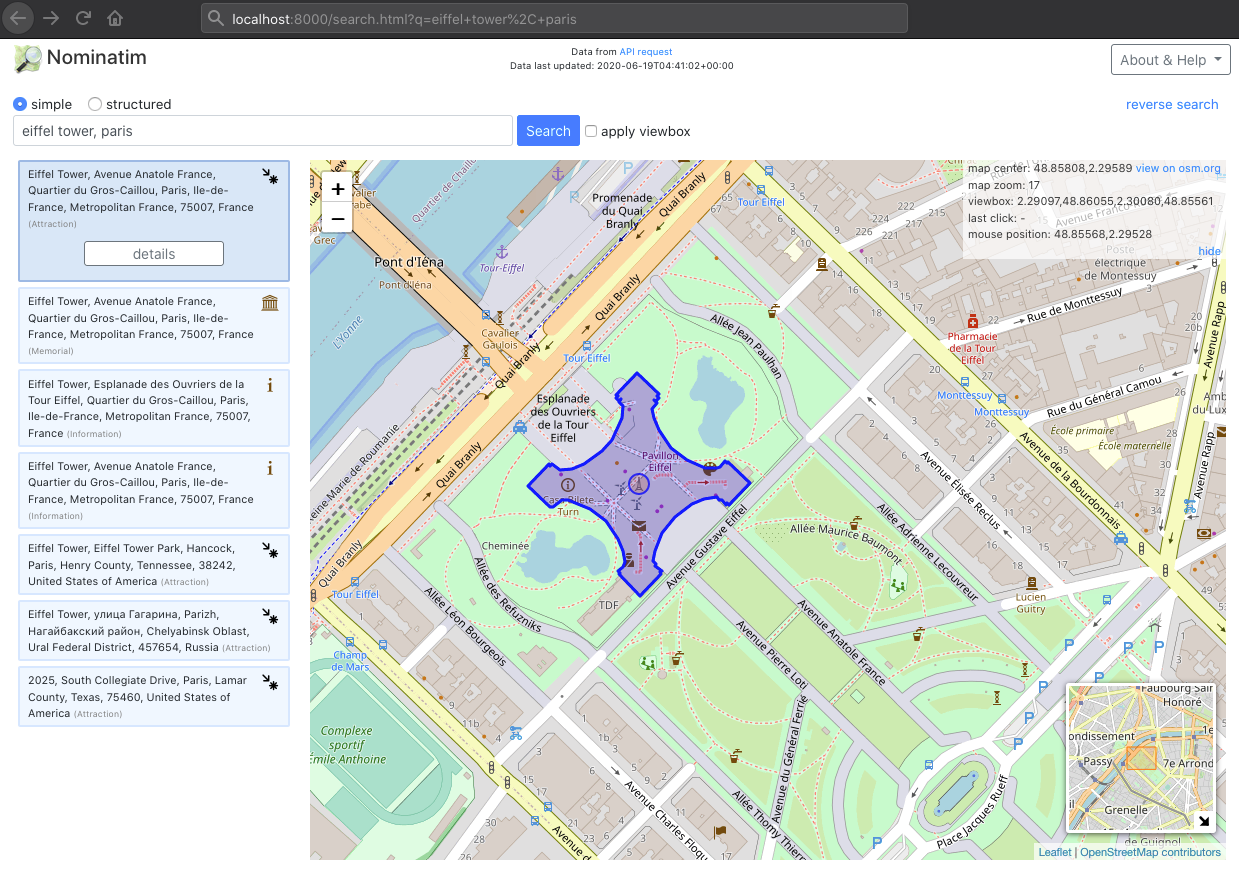
Task: Click the Avenue Gustave Eiffel map label
Action: click(707, 547)
